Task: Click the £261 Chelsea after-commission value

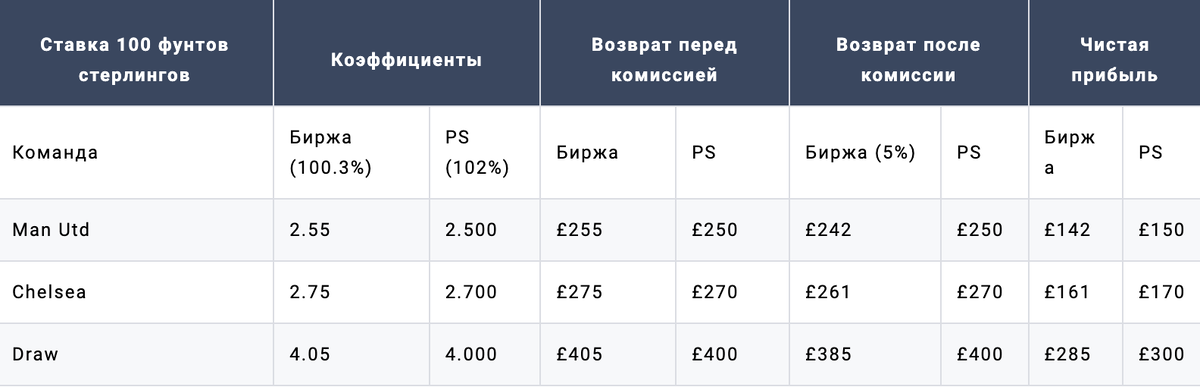Action: (828, 292)
